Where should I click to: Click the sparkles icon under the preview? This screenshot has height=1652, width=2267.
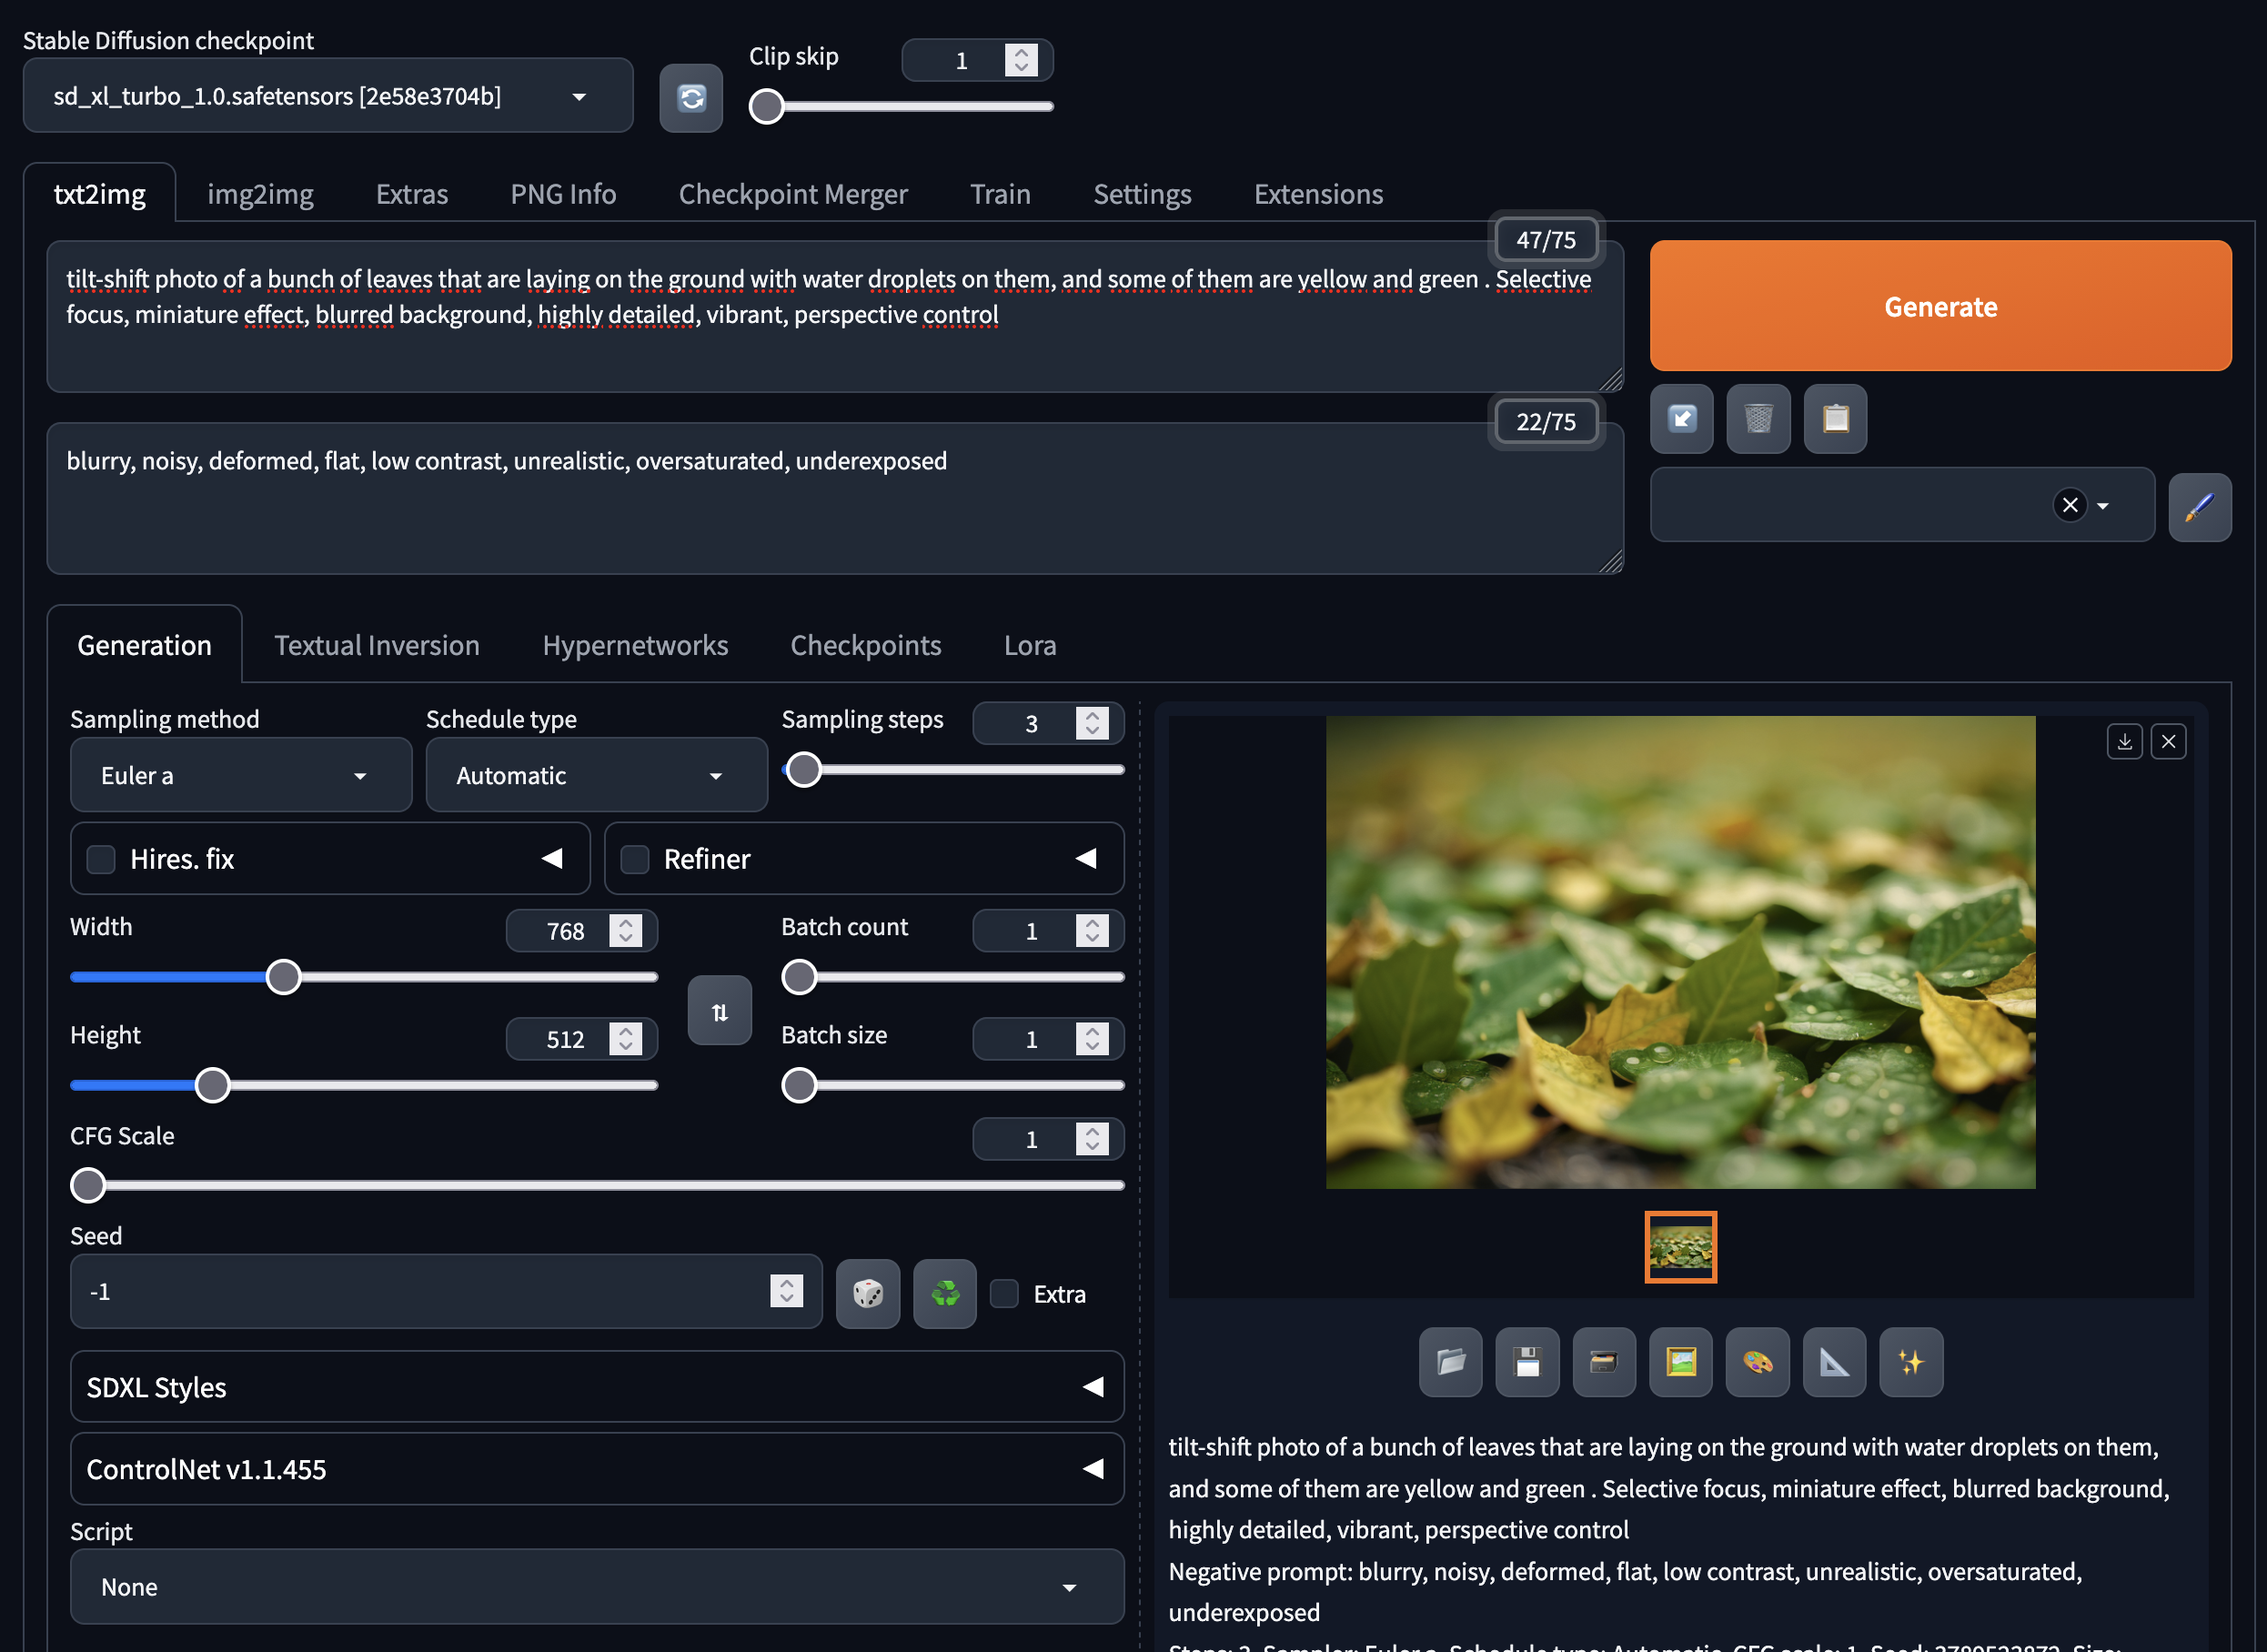[x=1910, y=1361]
